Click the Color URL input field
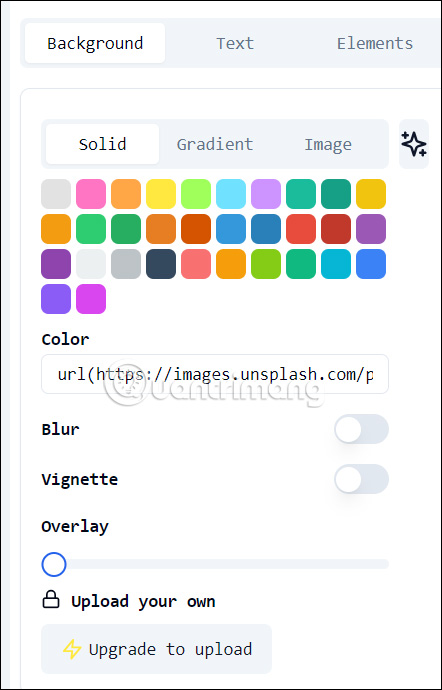This screenshot has width=442, height=690. (215, 374)
